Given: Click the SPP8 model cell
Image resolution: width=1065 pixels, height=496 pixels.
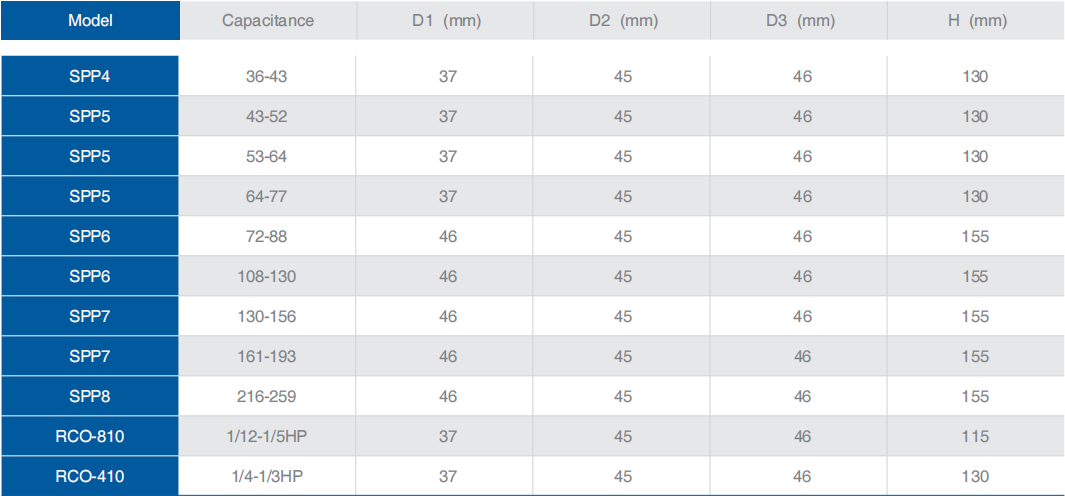Looking at the screenshot, I should pyautogui.click(x=90, y=396).
